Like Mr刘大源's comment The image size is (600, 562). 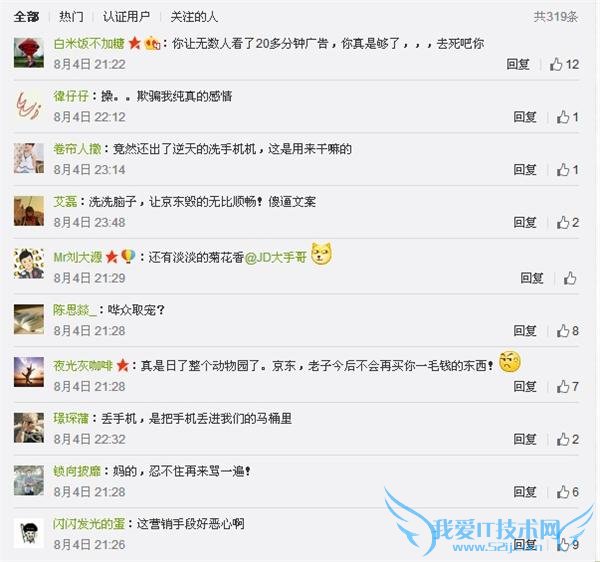570,278
